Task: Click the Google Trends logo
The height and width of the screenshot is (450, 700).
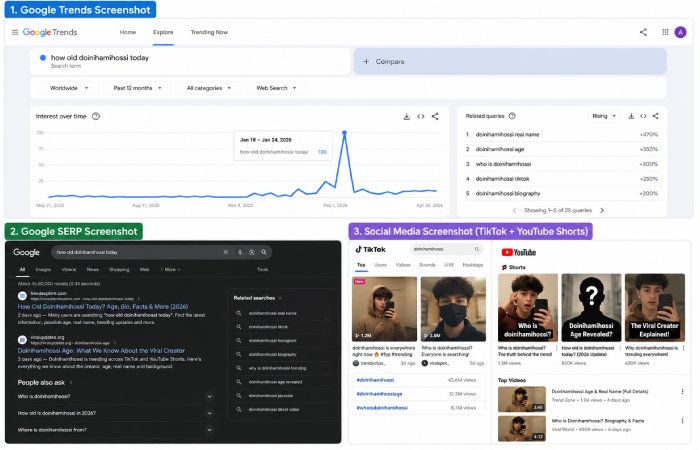Action: pyautogui.click(x=50, y=32)
